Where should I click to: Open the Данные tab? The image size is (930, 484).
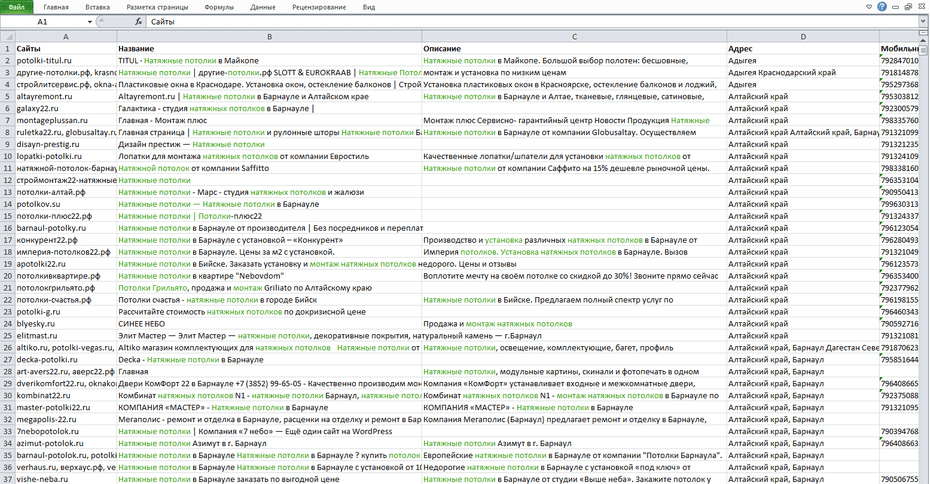point(263,7)
